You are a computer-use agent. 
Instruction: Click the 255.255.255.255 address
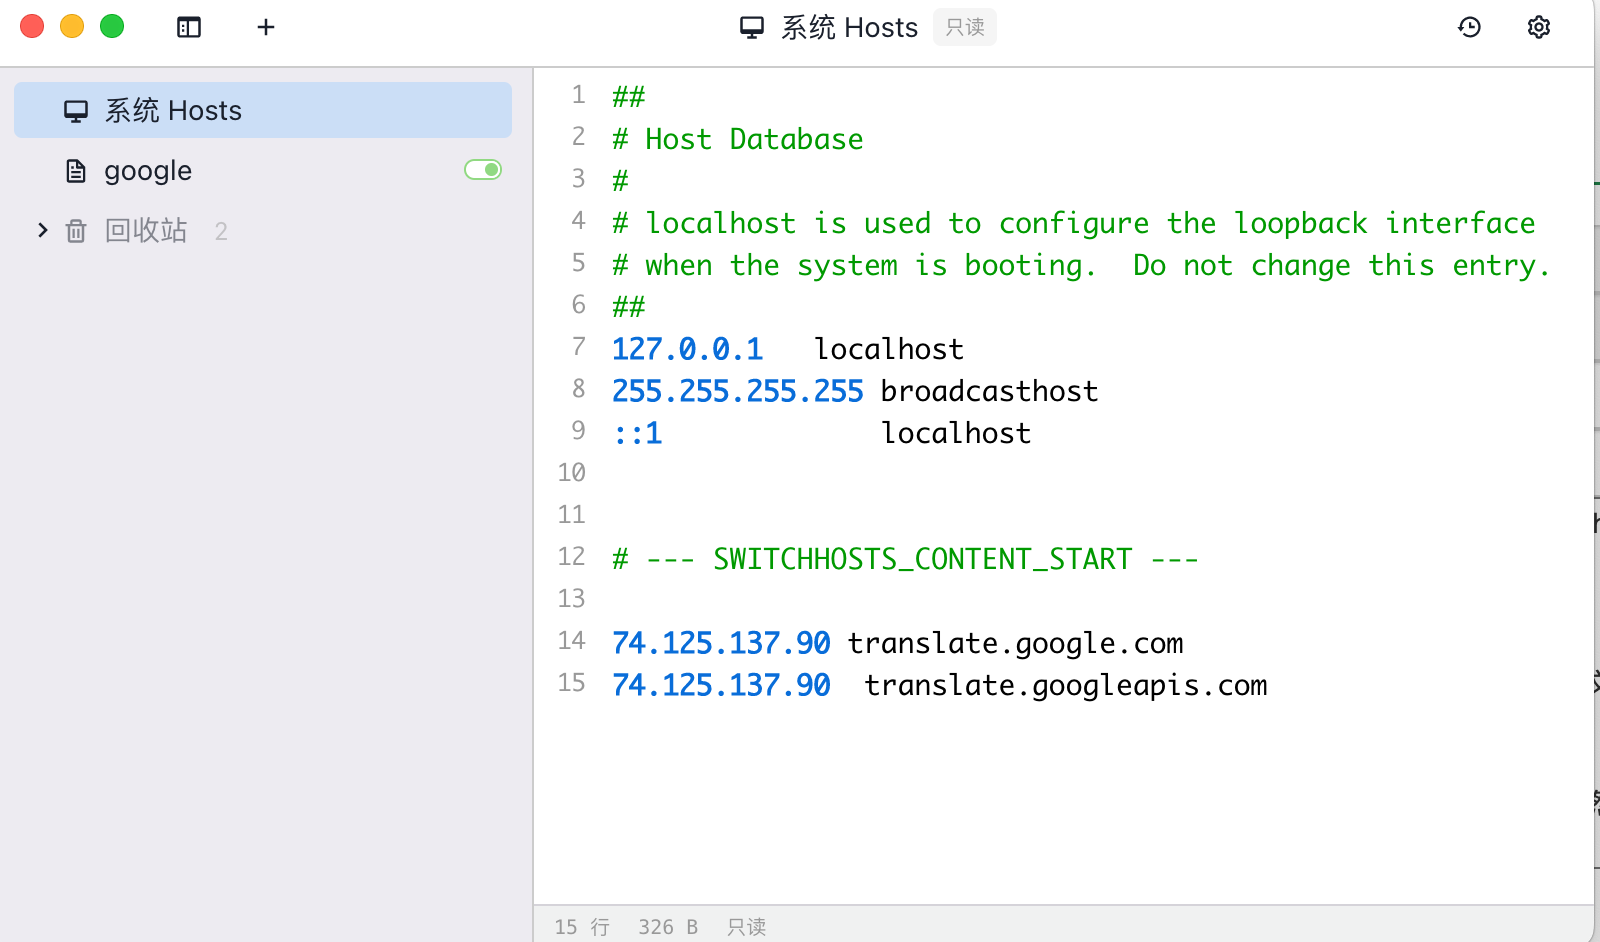[x=738, y=391]
